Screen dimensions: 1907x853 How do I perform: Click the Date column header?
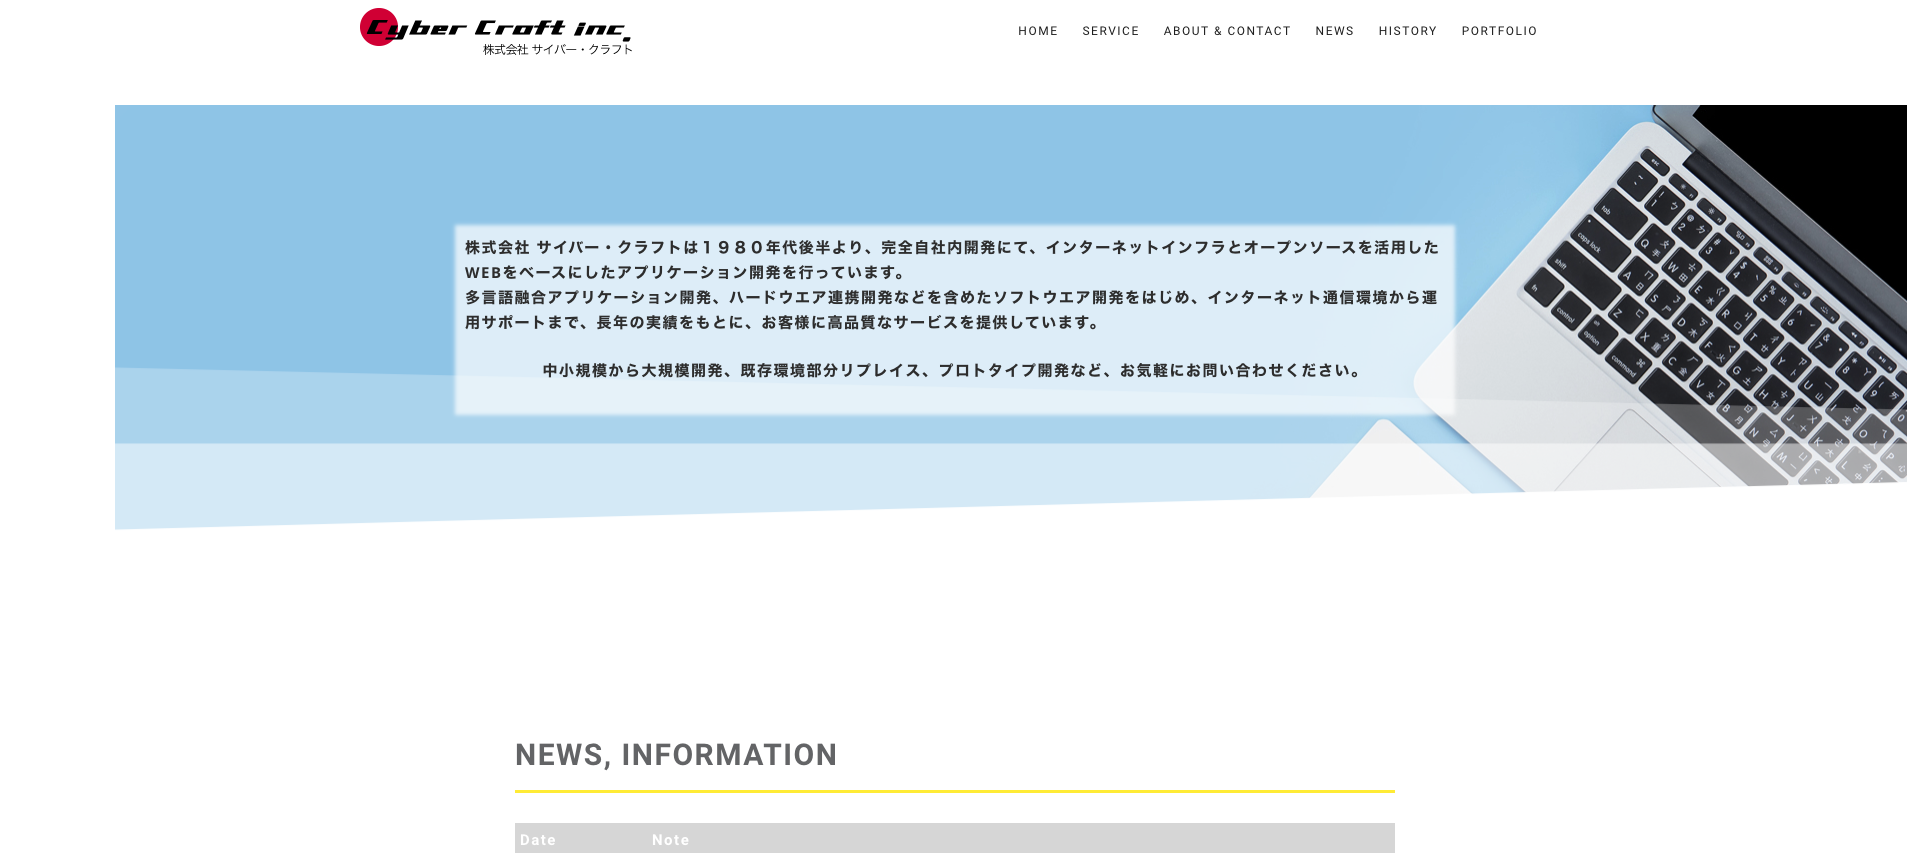tap(538, 840)
